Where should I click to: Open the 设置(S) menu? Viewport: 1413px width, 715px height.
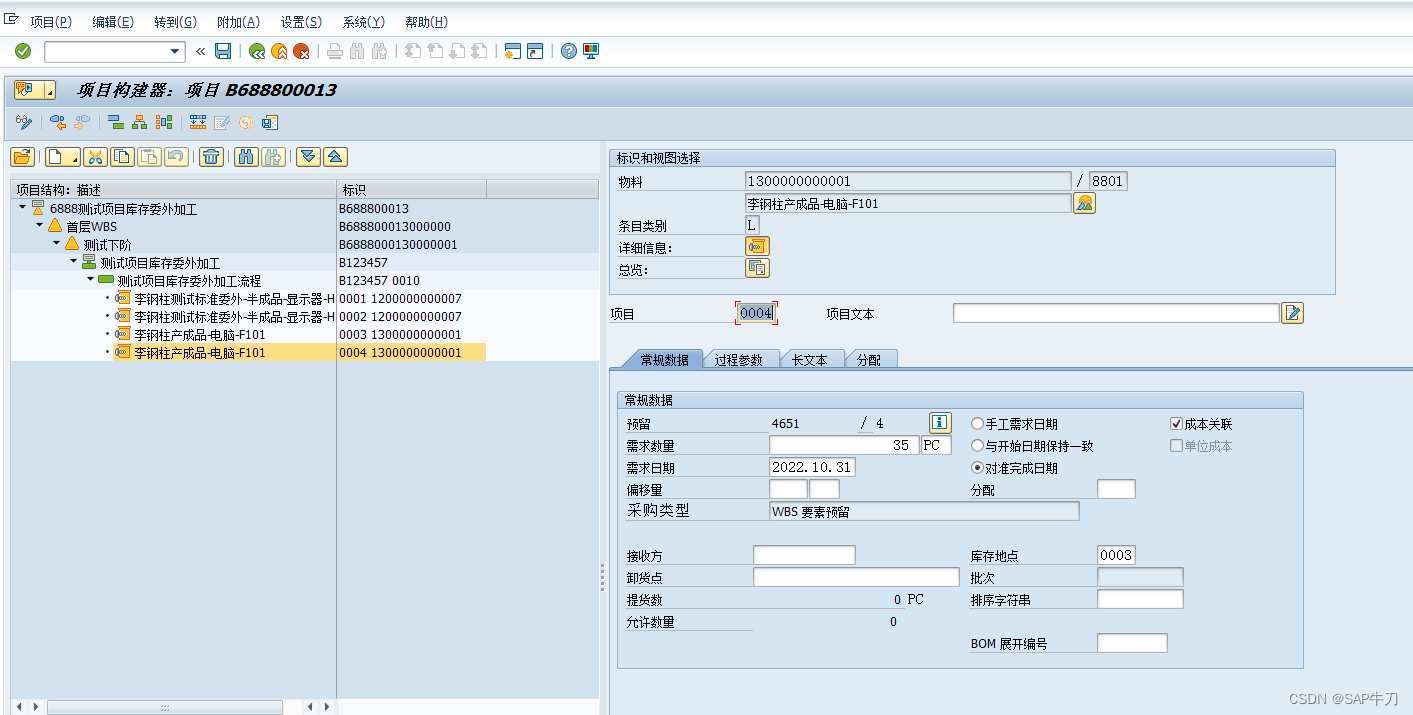(x=301, y=22)
